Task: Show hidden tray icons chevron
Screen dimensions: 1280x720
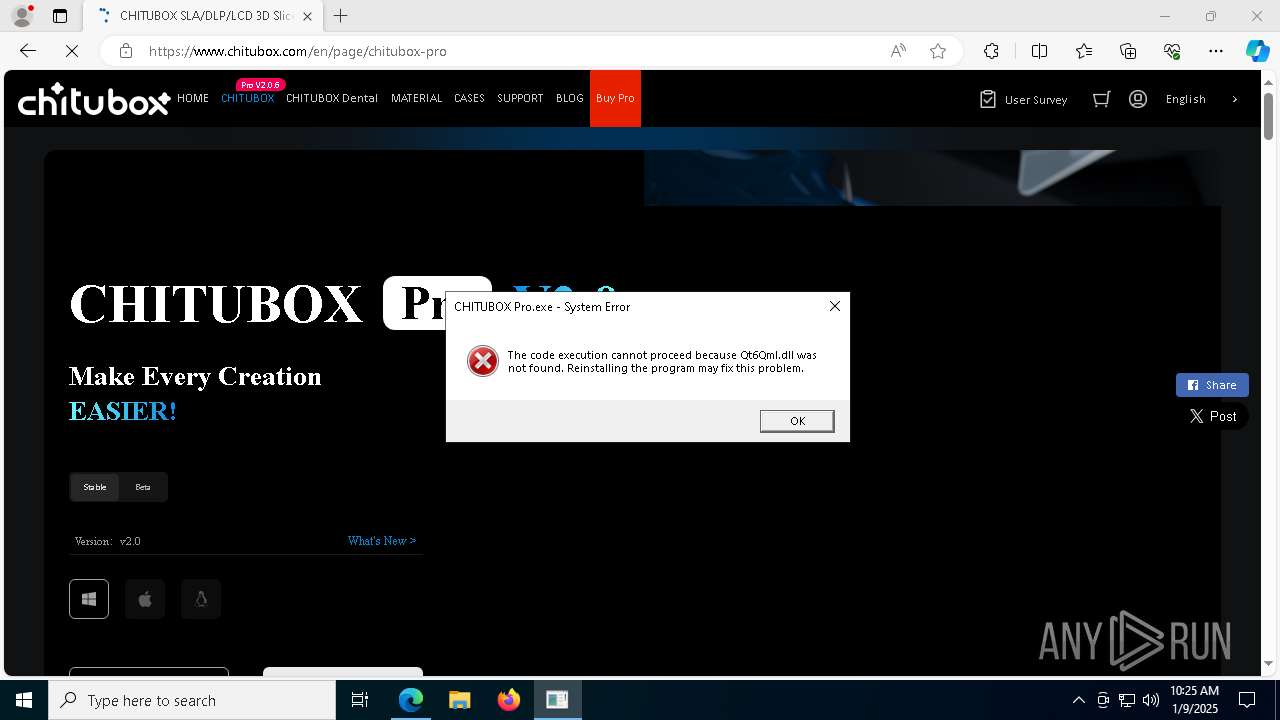Action: (1078, 700)
